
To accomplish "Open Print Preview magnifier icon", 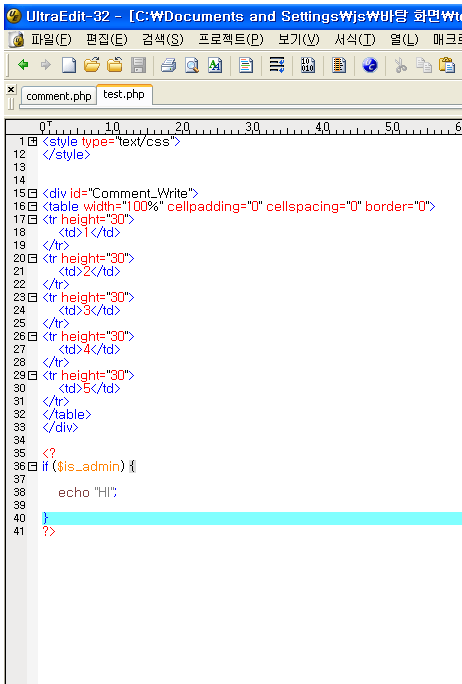I will (x=192, y=65).
